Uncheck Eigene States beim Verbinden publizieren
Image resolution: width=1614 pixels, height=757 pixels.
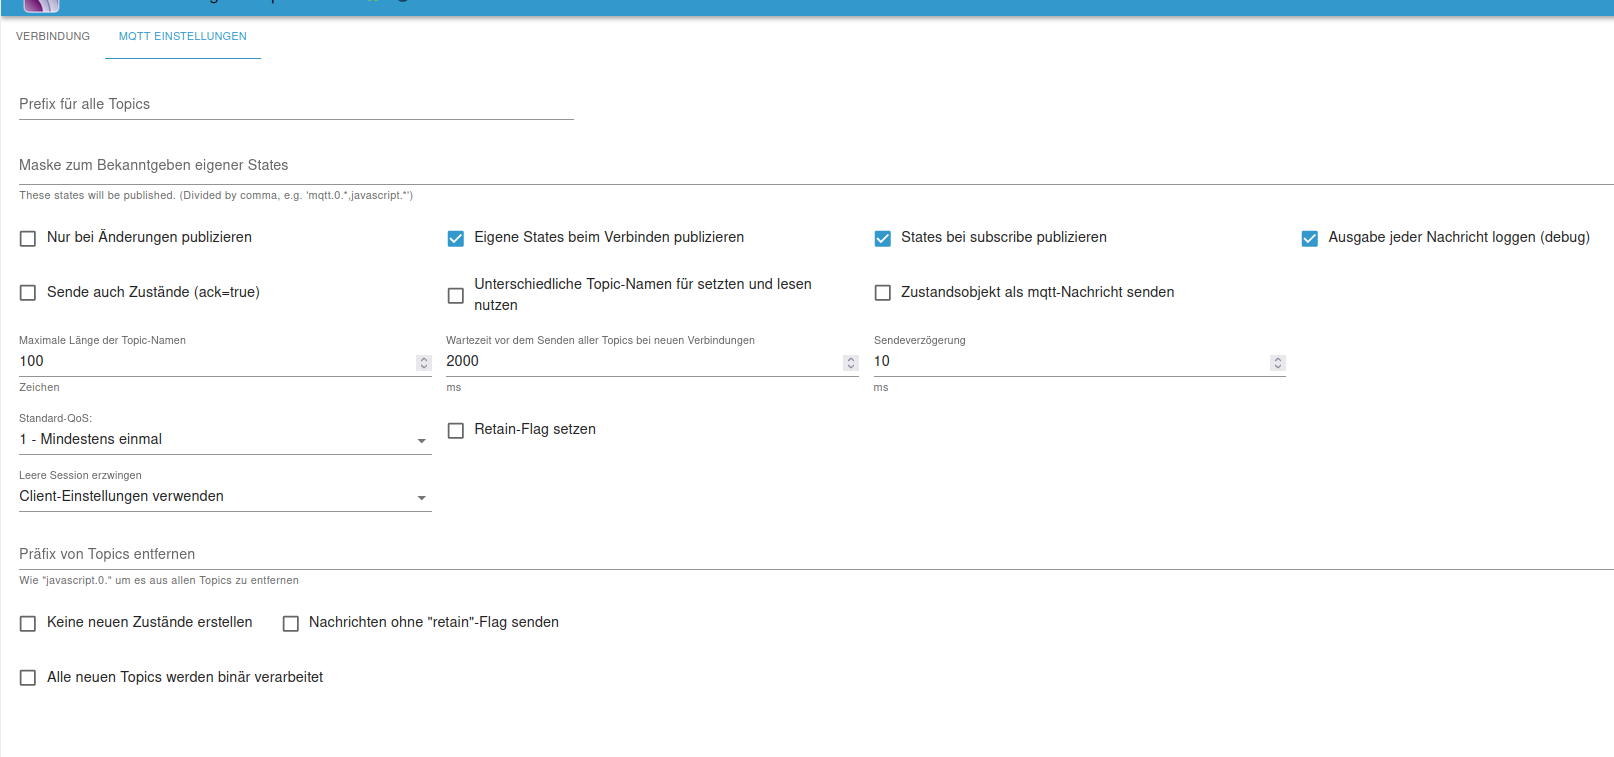click(x=456, y=238)
